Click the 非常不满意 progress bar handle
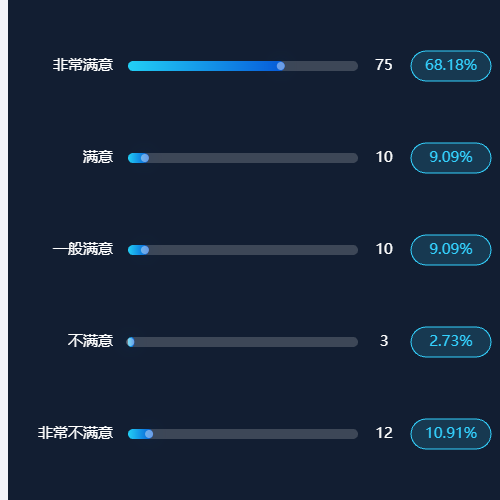The width and height of the screenshot is (500, 500). pyautogui.click(x=149, y=434)
